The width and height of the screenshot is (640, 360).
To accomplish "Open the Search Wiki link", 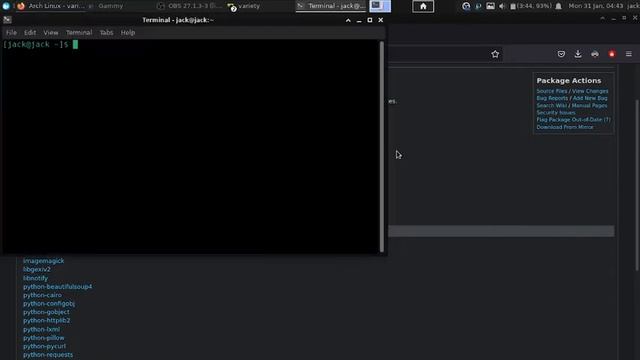I will [551, 105].
